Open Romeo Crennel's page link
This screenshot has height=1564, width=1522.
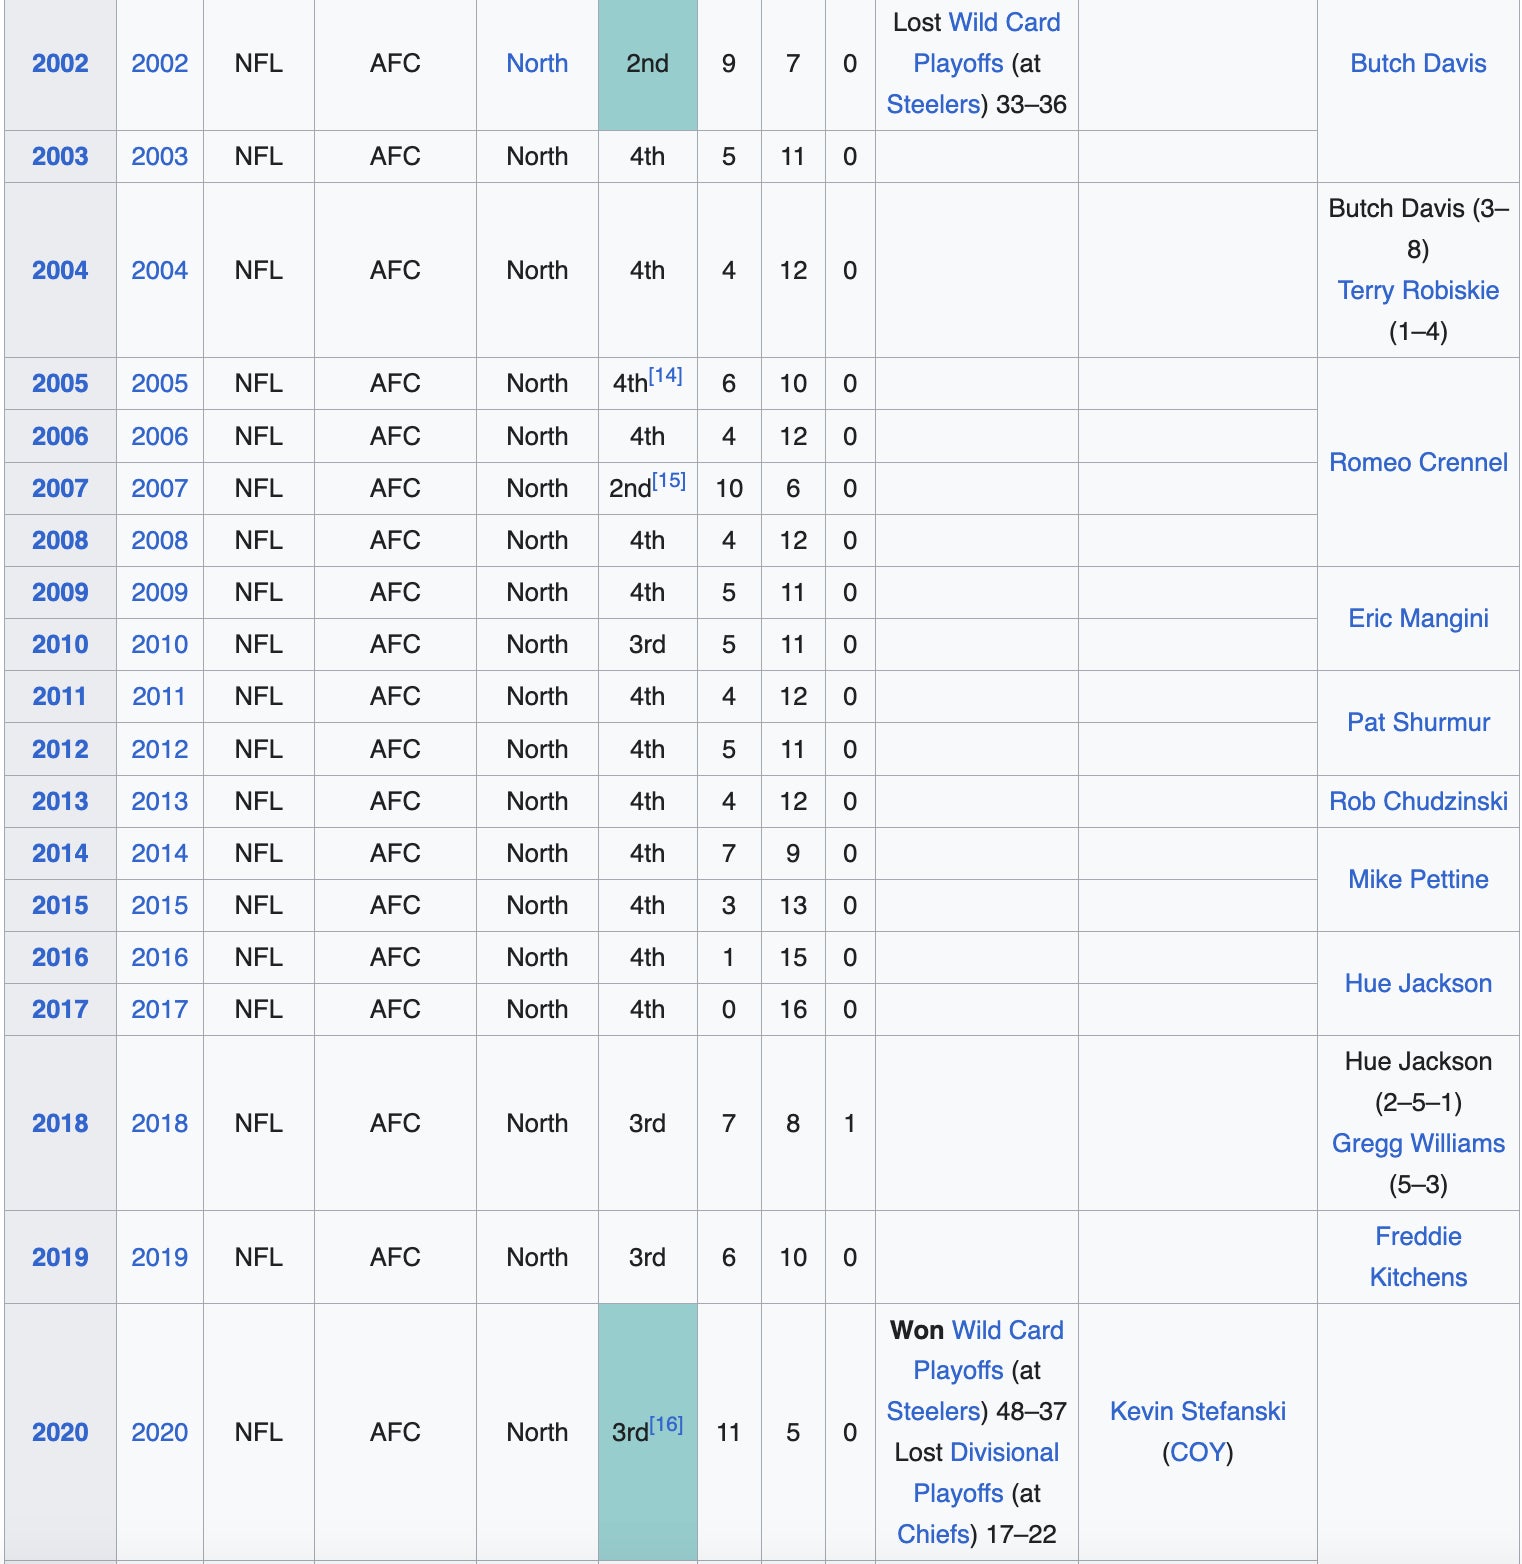click(x=1417, y=462)
